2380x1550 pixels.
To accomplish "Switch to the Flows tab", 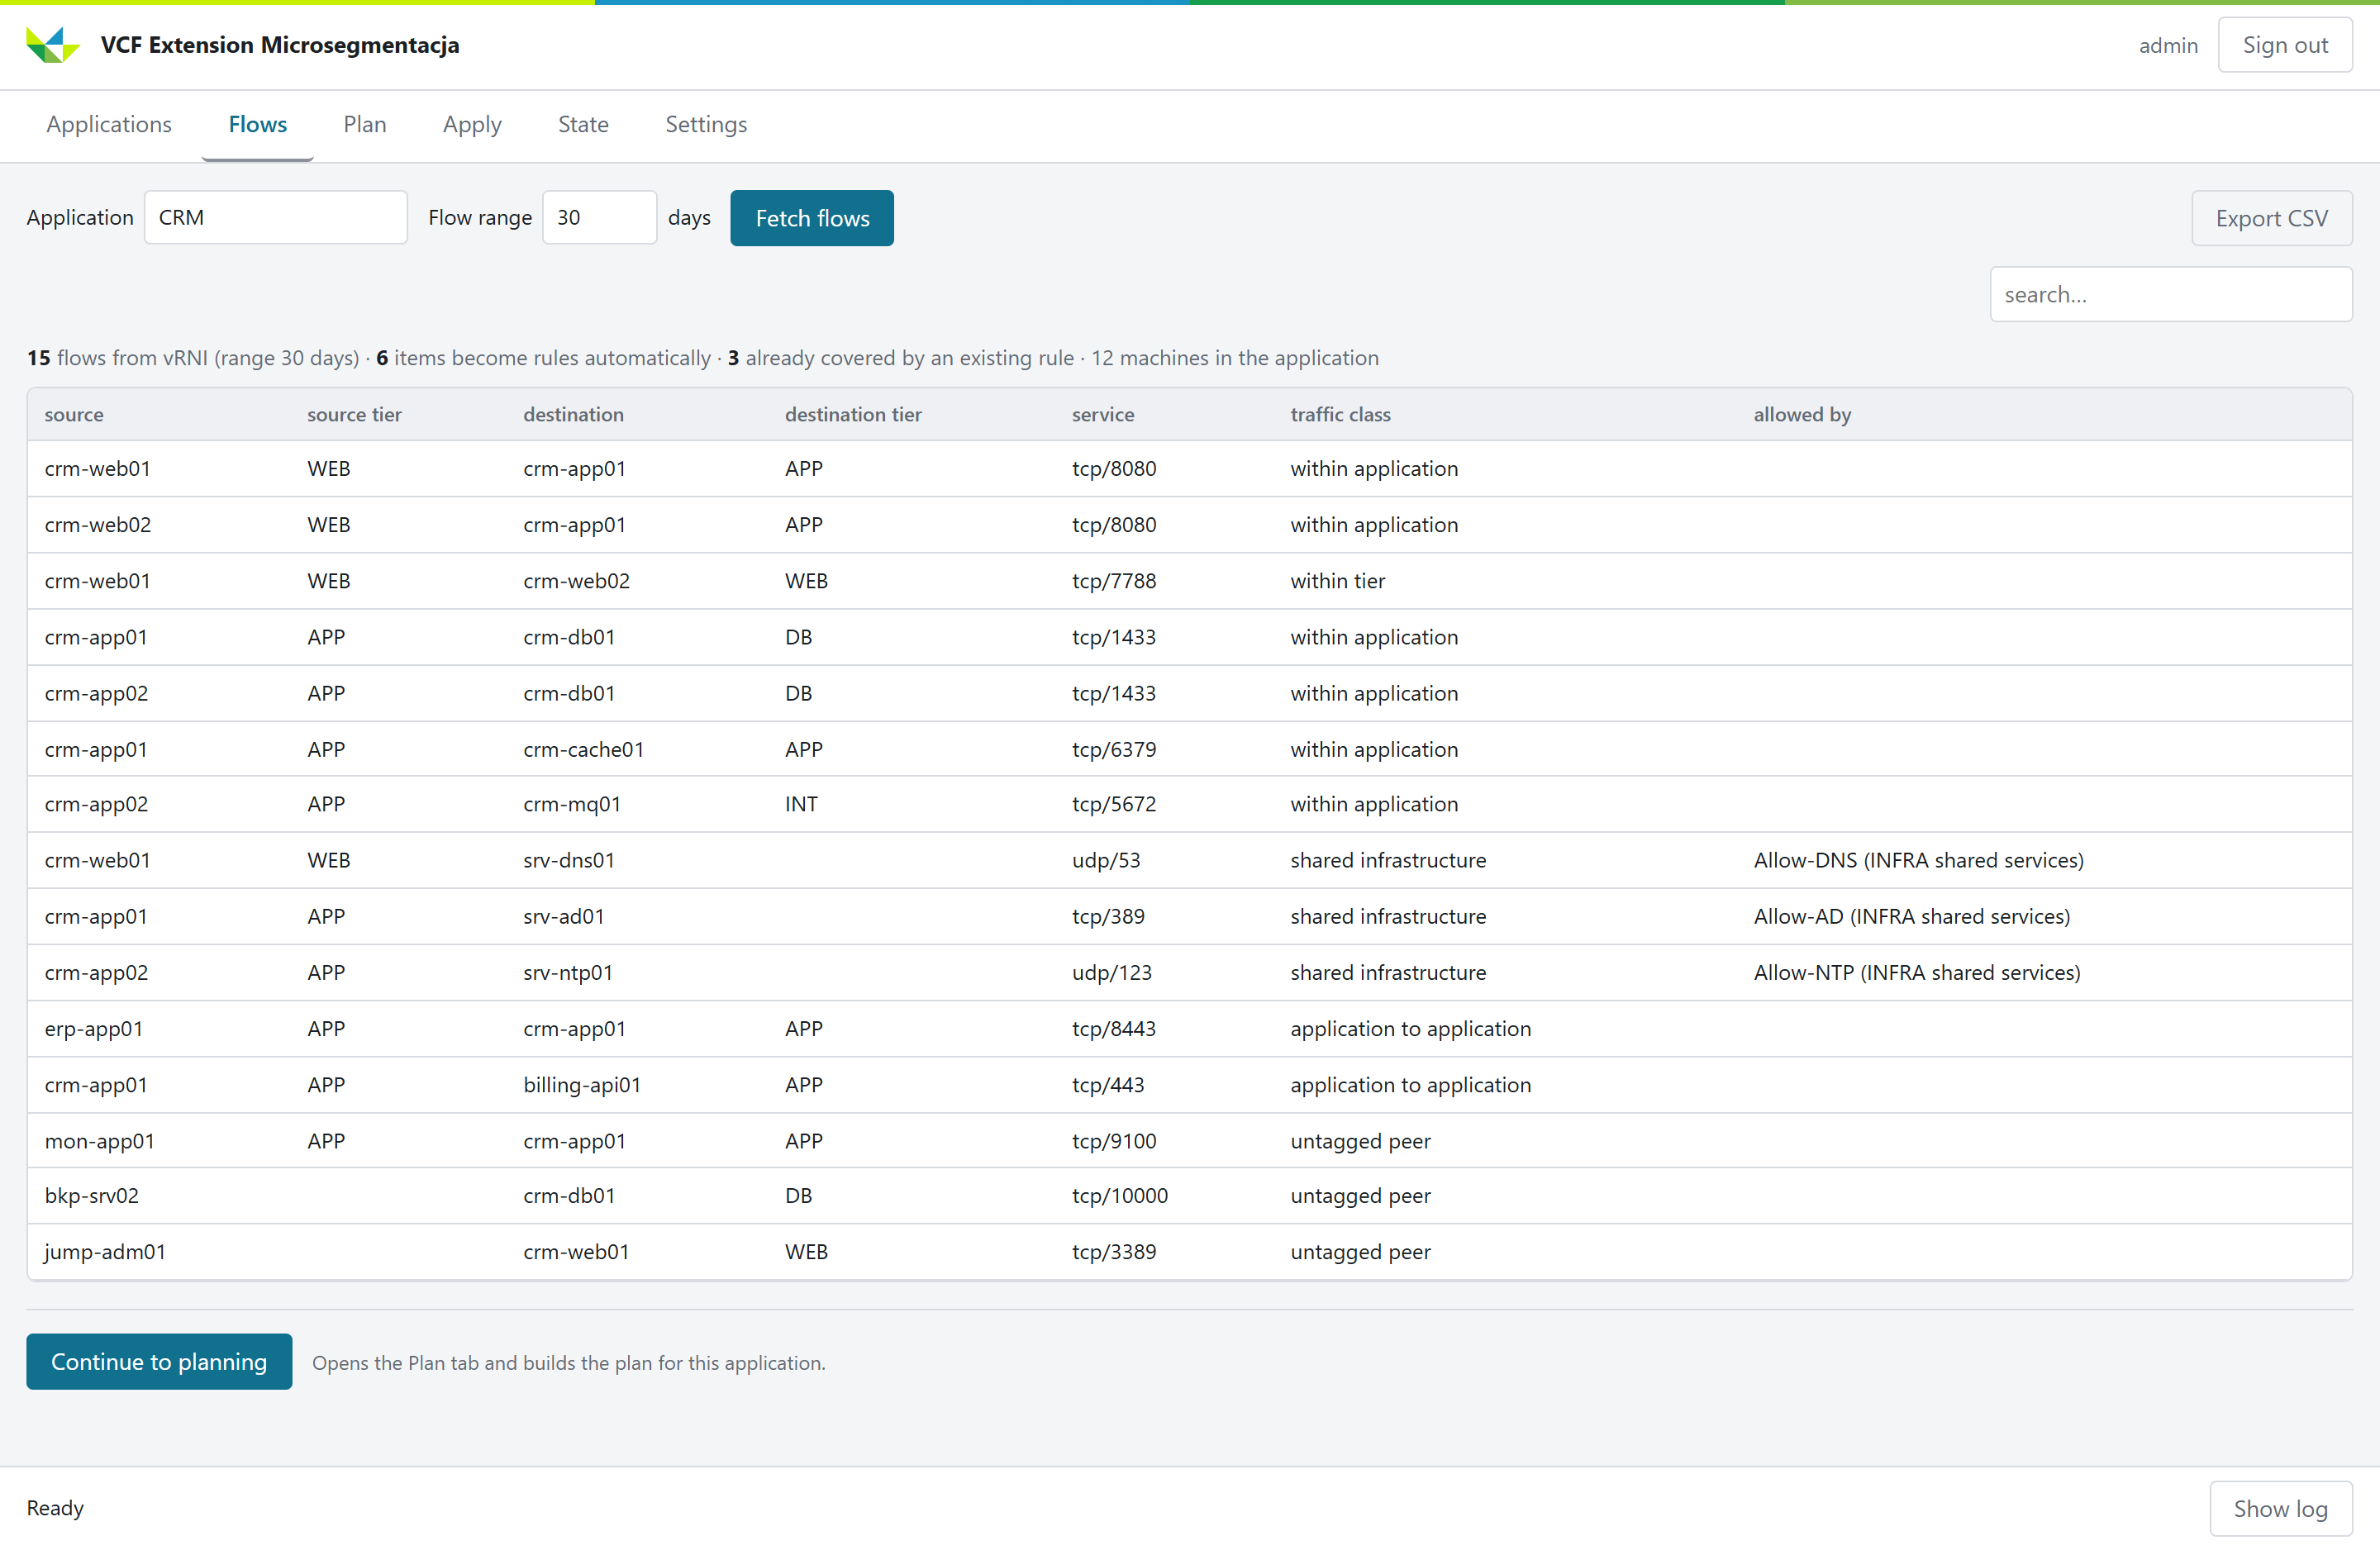I will coord(258,124).
